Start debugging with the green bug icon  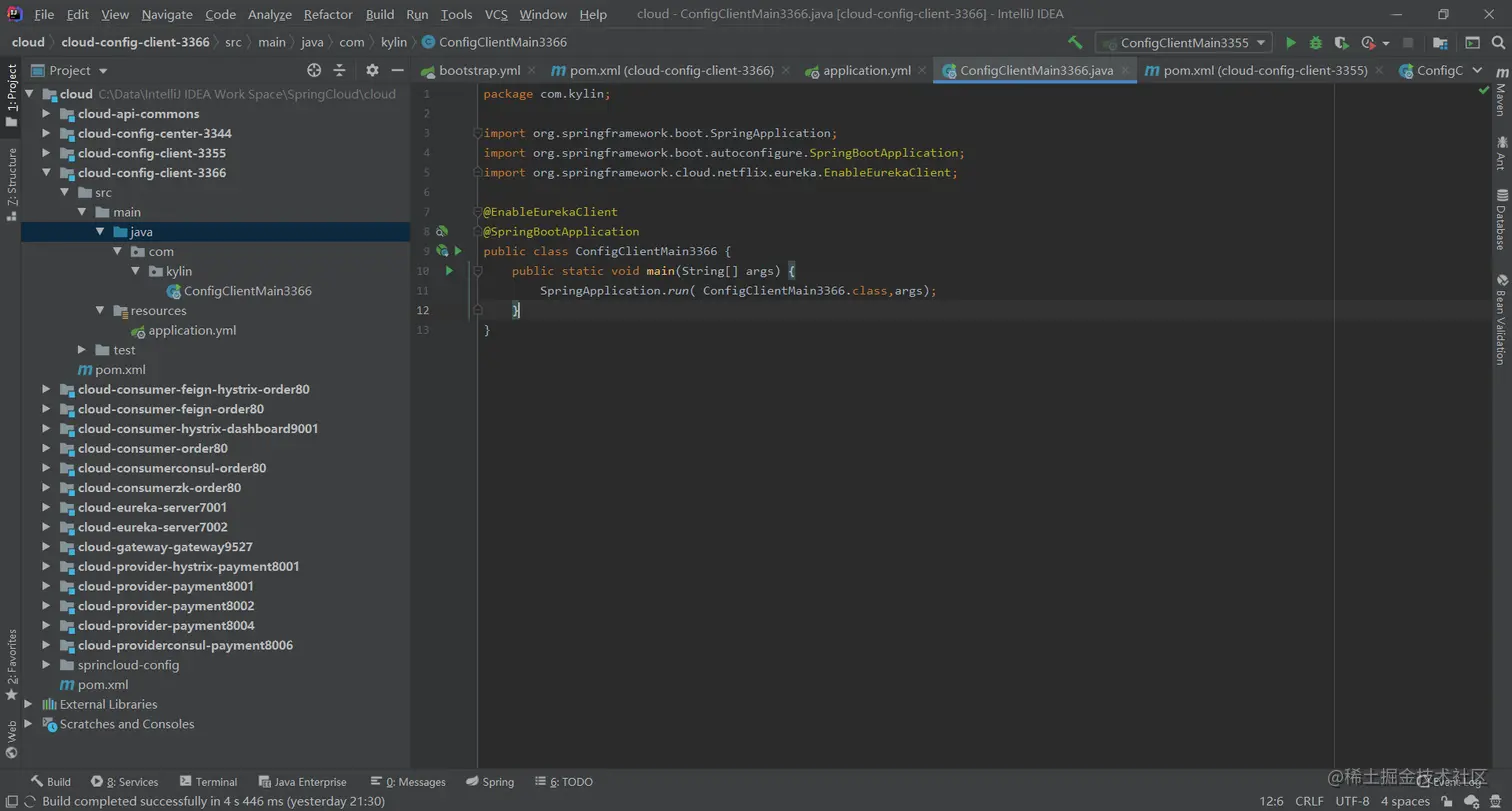tap(1316, 43)
